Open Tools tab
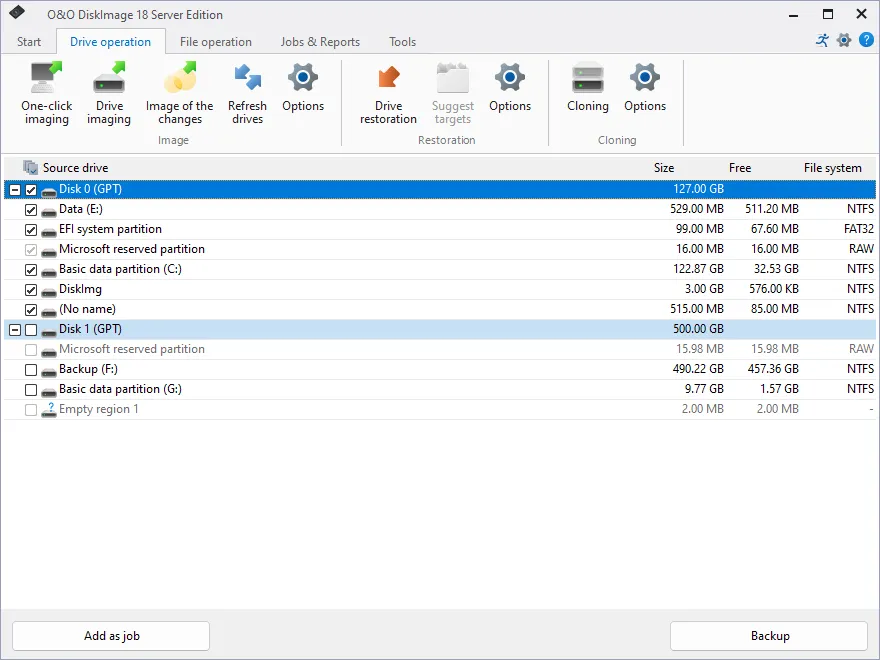The width and height of the screenshot is (880, 660). point(402,42)
